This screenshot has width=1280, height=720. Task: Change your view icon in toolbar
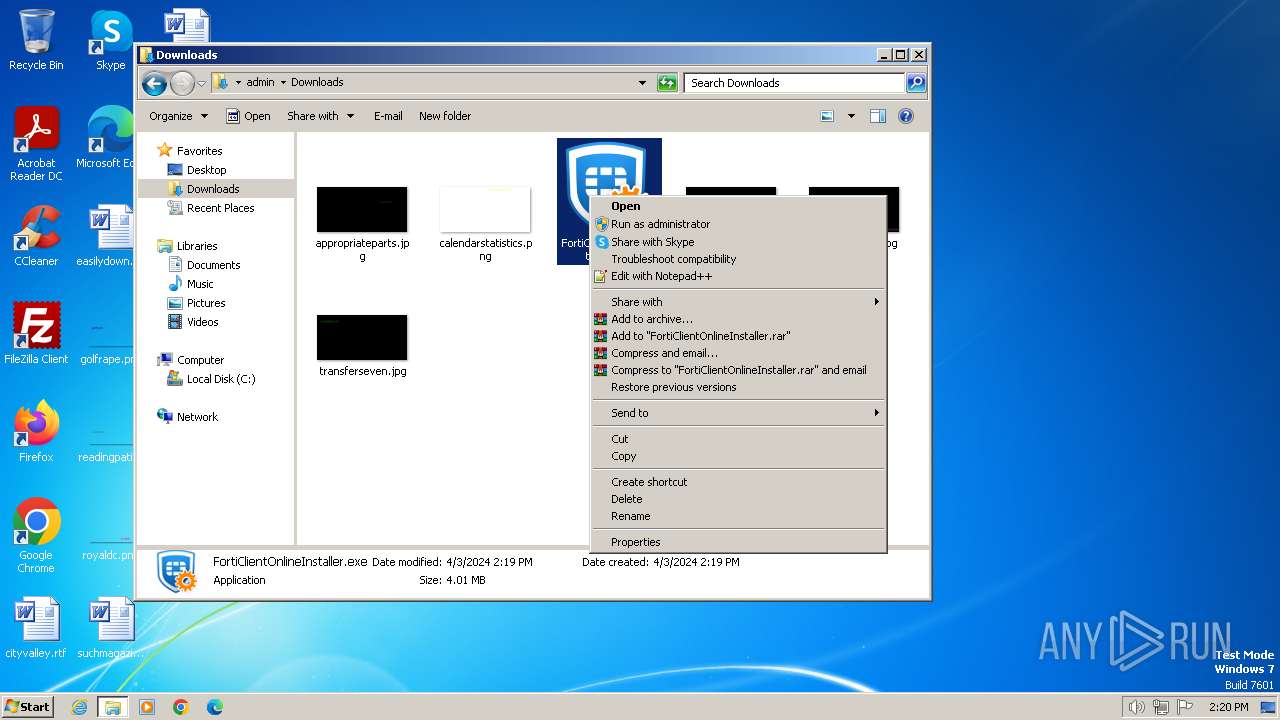pos(827,116)
